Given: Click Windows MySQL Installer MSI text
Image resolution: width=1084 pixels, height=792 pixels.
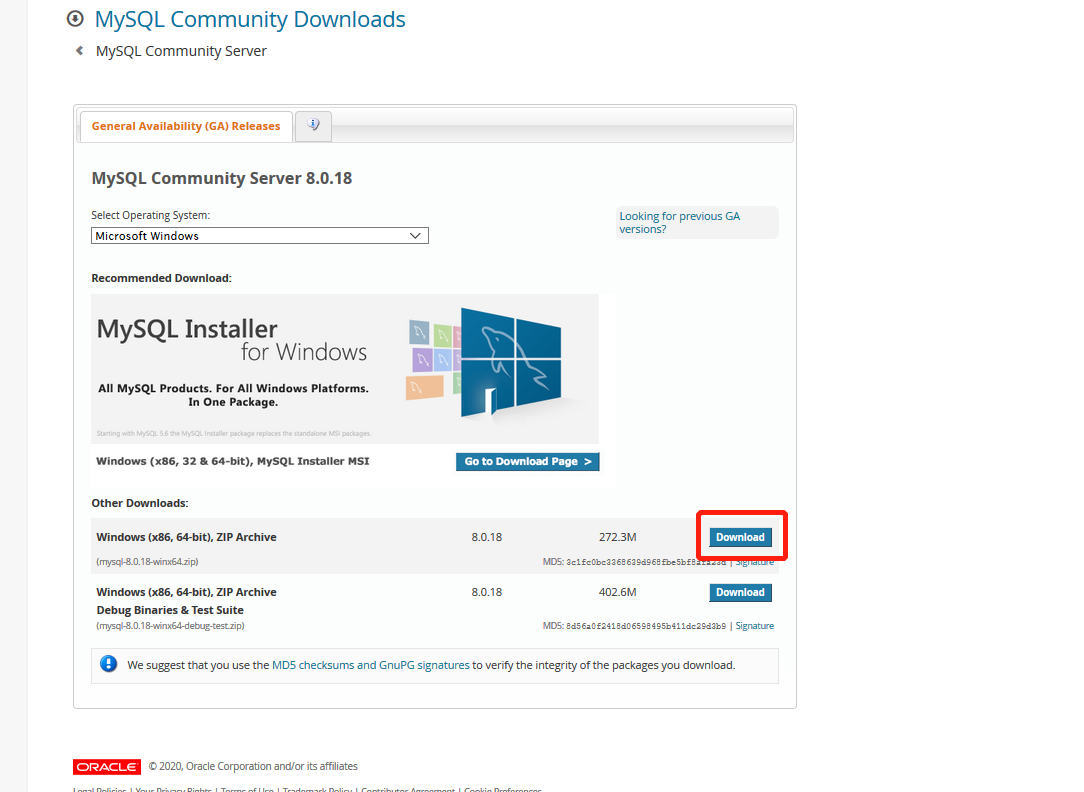Looking at the screenshot, I should (233, 461).
